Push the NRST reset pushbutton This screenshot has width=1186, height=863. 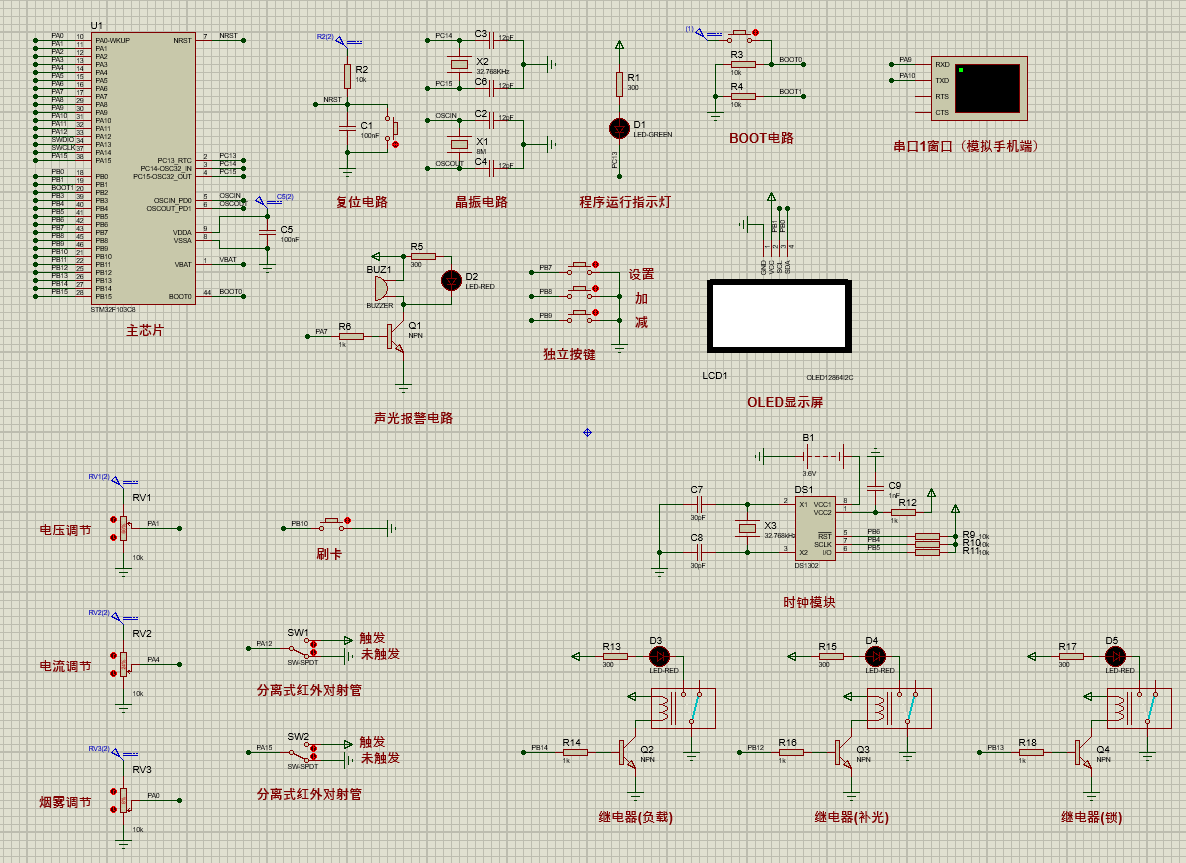point(392,131)
